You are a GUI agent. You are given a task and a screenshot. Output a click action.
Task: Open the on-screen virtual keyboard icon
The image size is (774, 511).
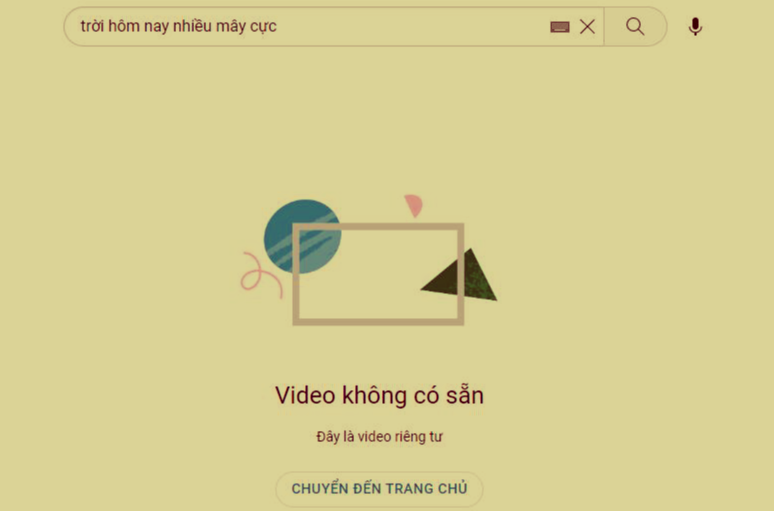pos(560,27)
